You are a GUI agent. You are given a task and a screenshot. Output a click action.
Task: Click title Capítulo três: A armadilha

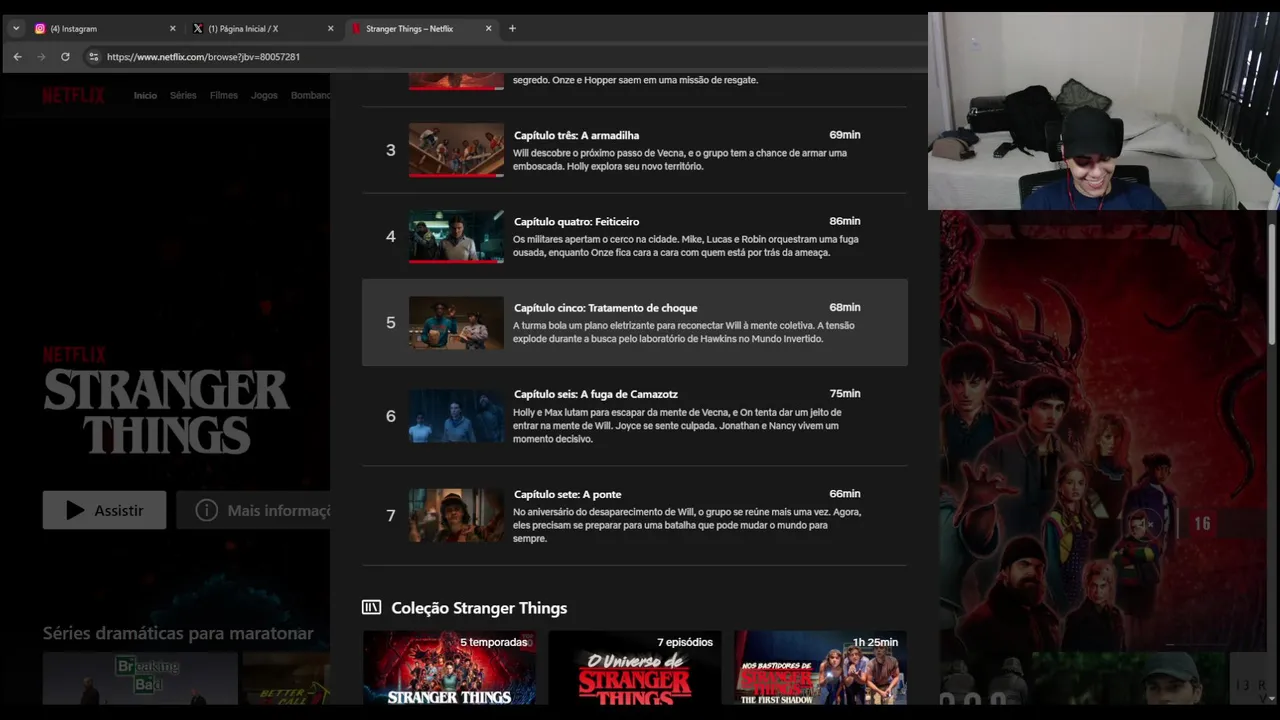coord(576,135)
